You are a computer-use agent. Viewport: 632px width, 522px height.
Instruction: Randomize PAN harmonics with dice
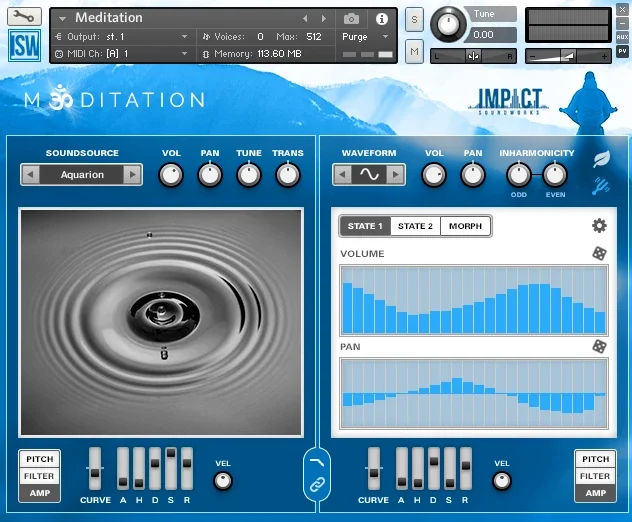[x=599, y=346]
